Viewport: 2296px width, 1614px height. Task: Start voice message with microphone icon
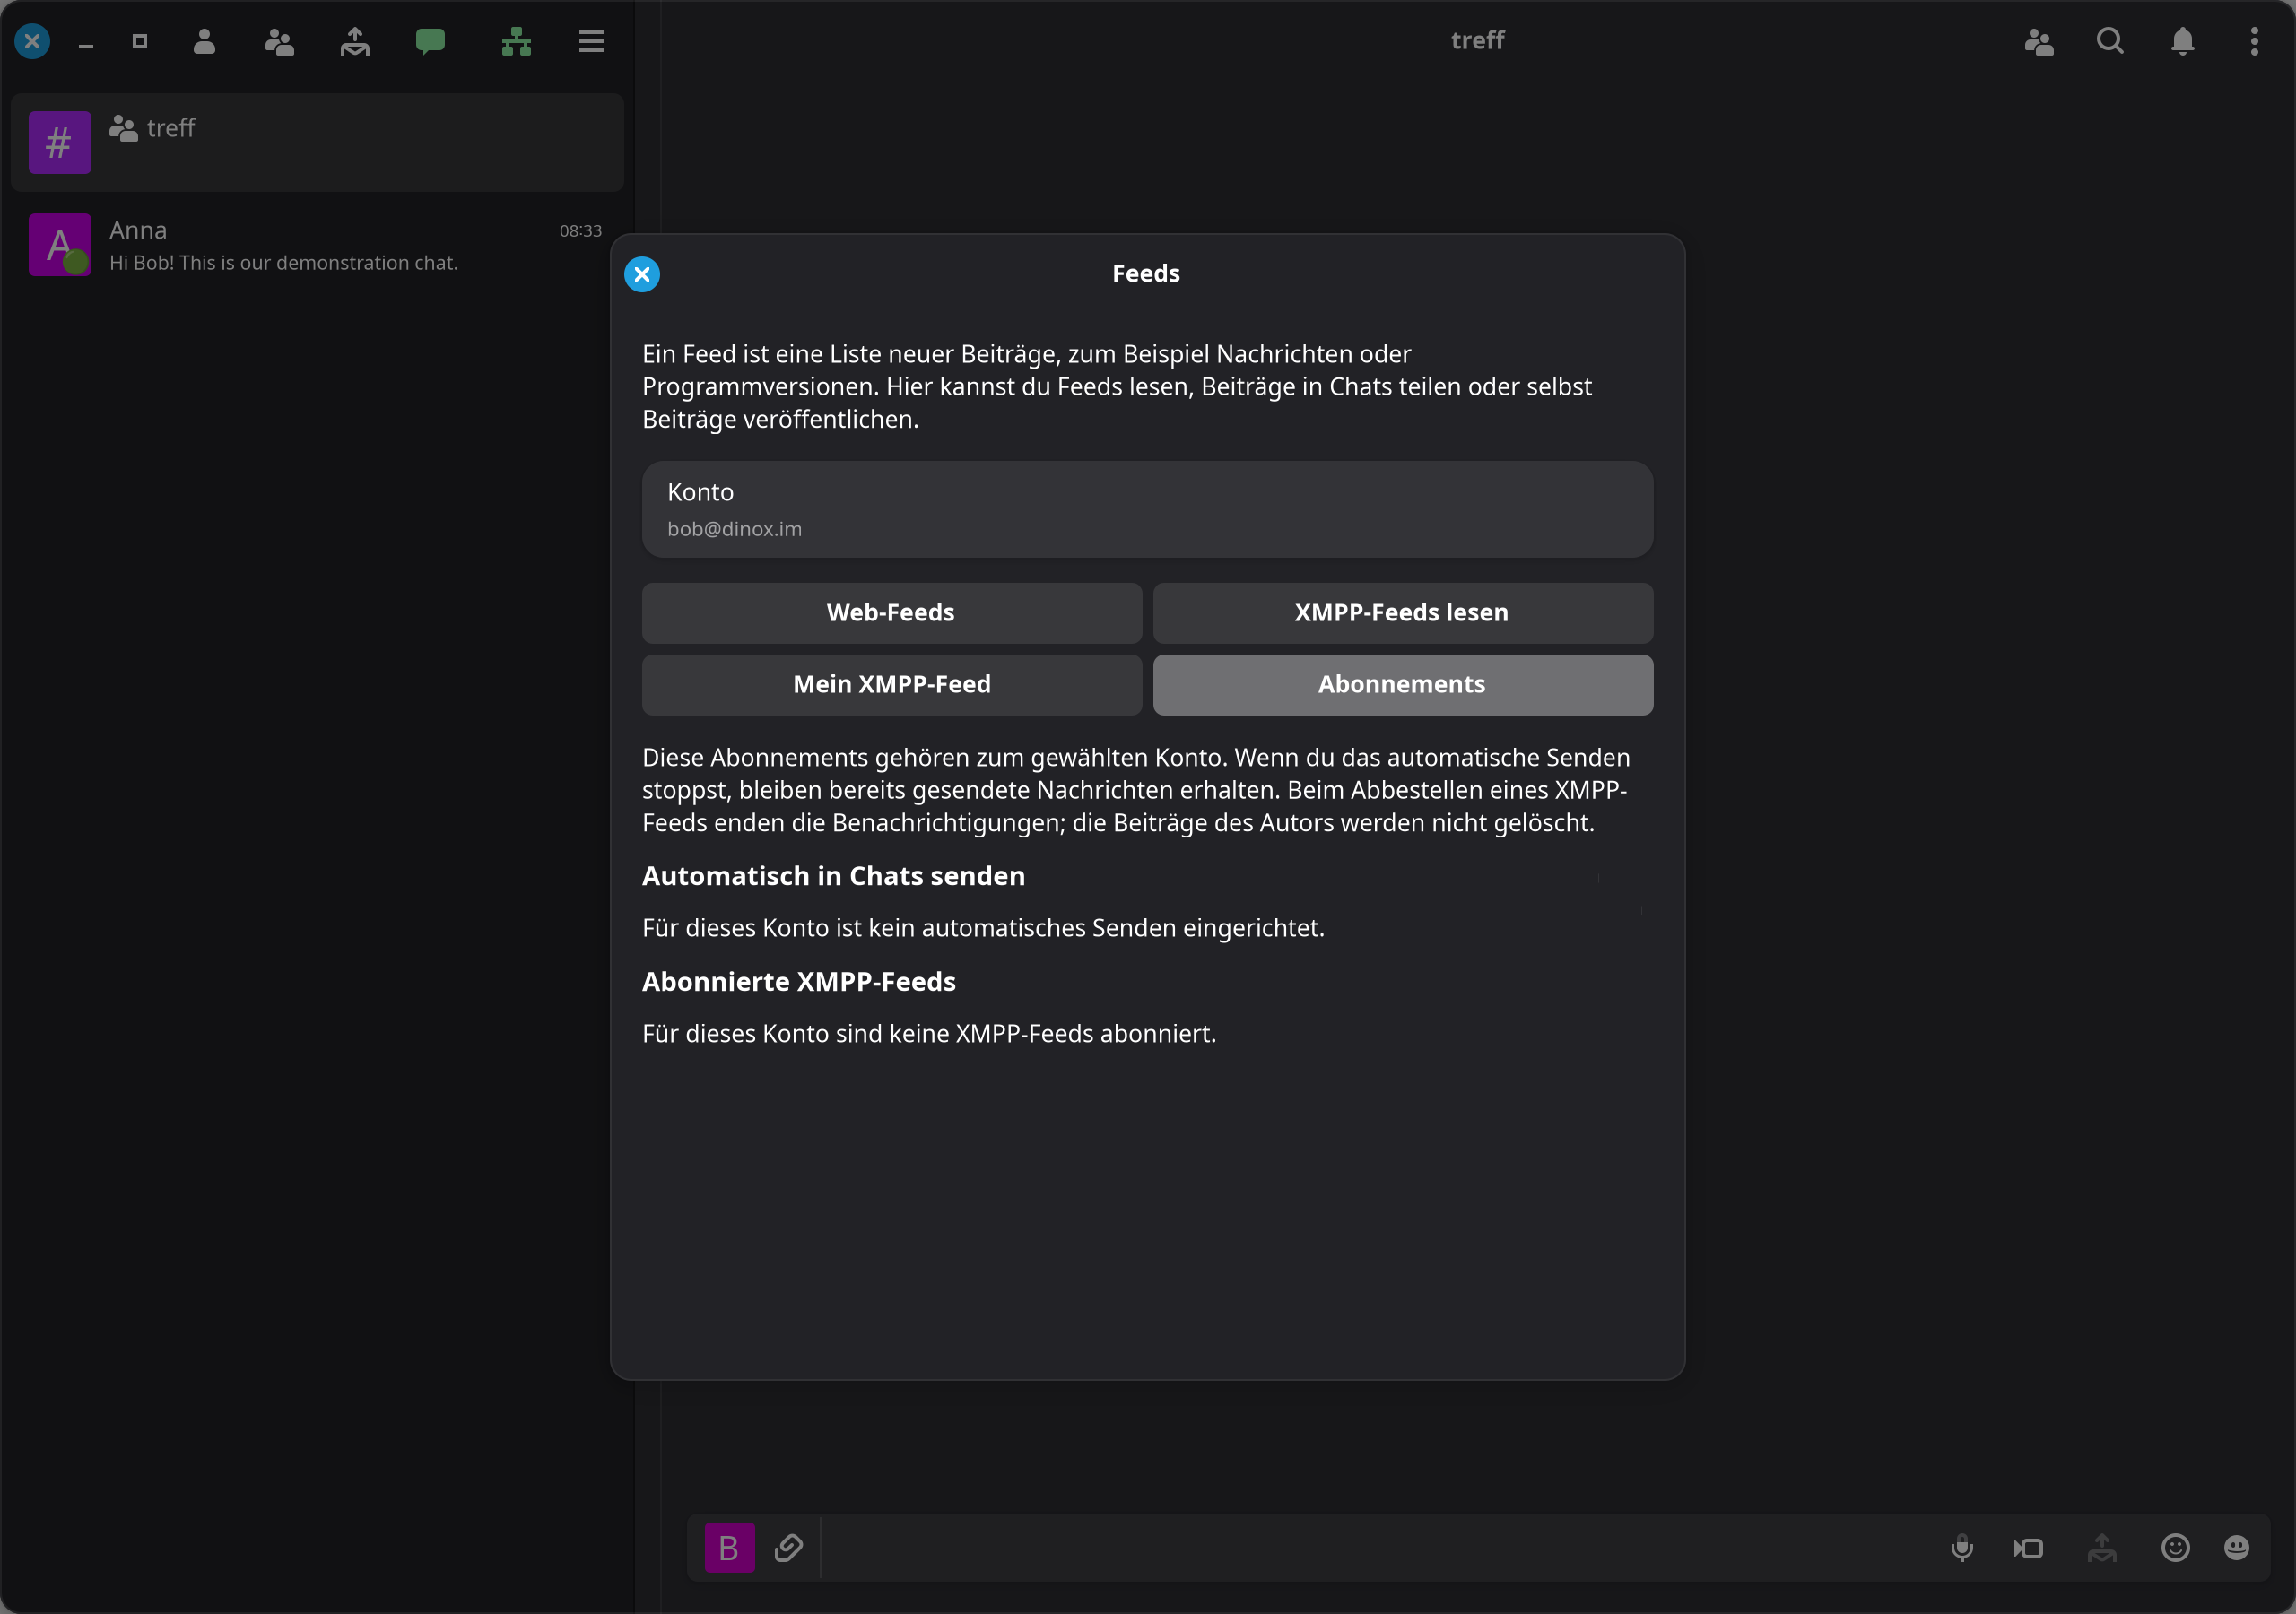pos(1962,1548)
